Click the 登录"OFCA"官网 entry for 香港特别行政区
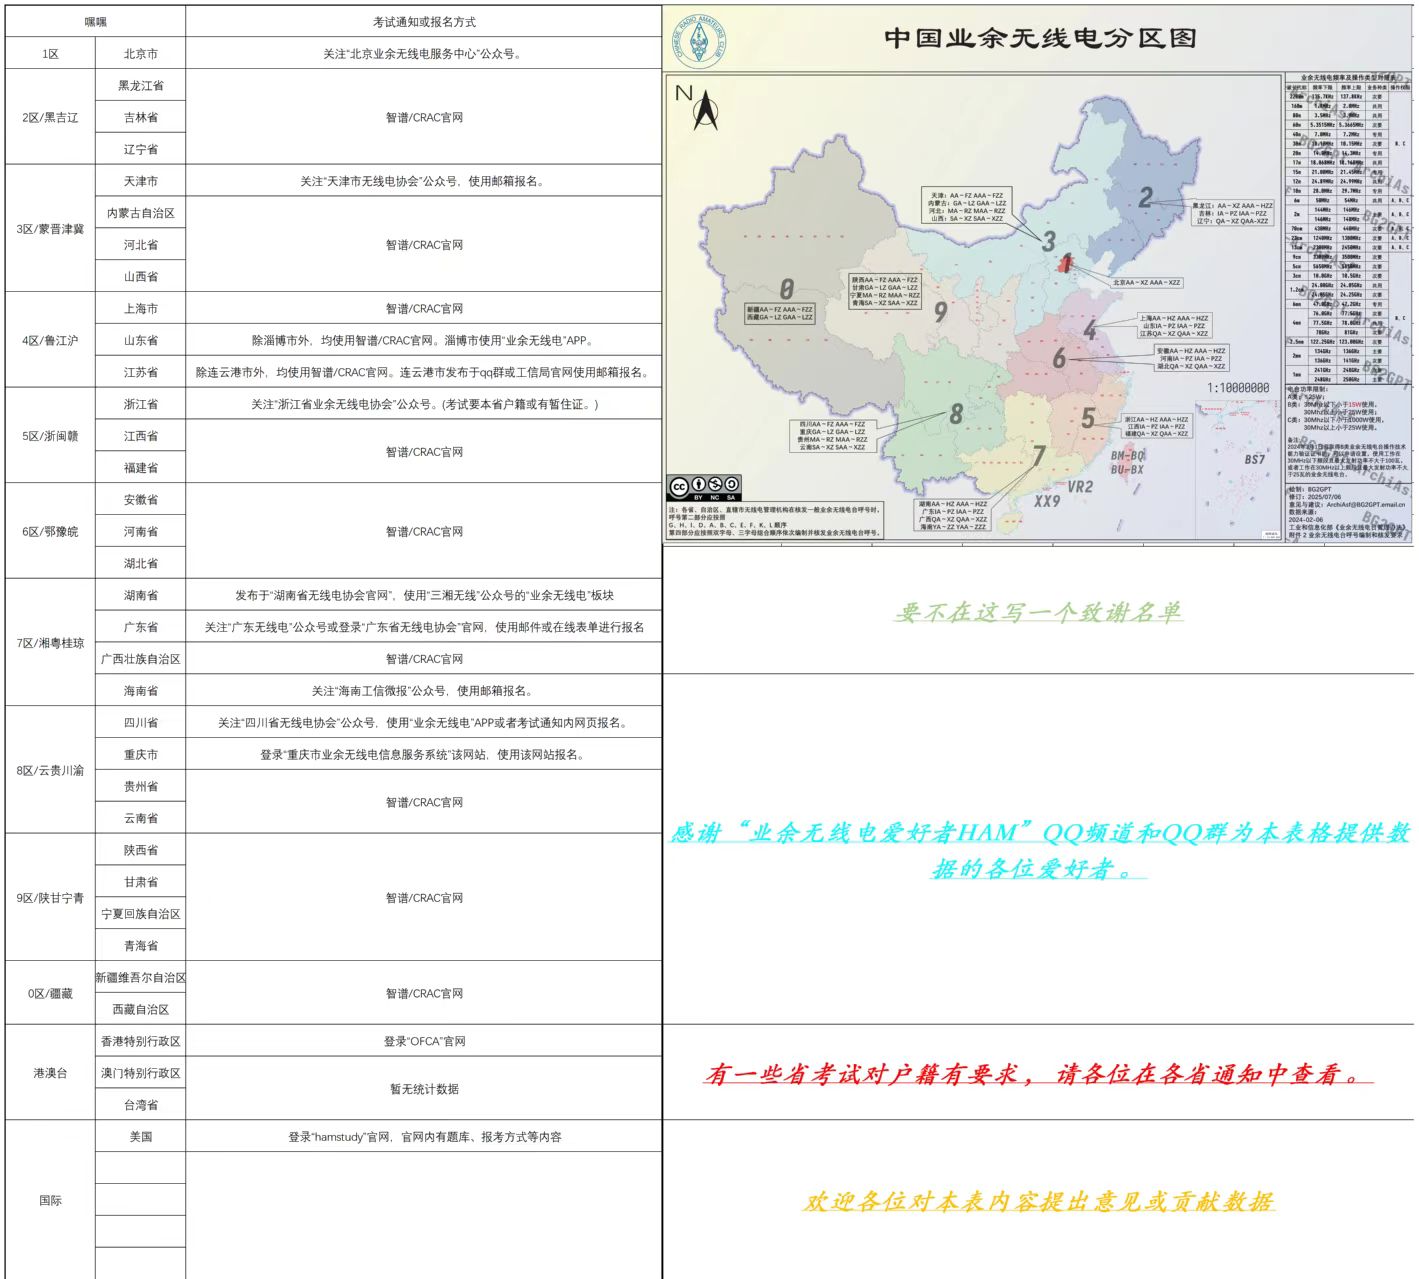The height and width of the screenshot is (1279, 1419). click(422, 1040)
